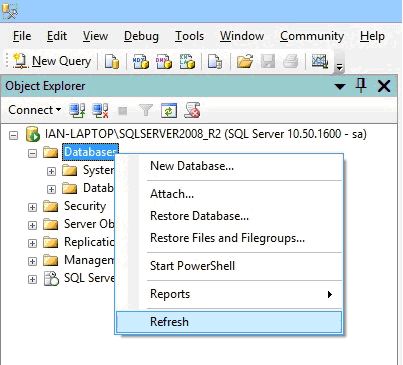Click the server database icon next to IAN-LAPTOP

(x=33, y=134)
